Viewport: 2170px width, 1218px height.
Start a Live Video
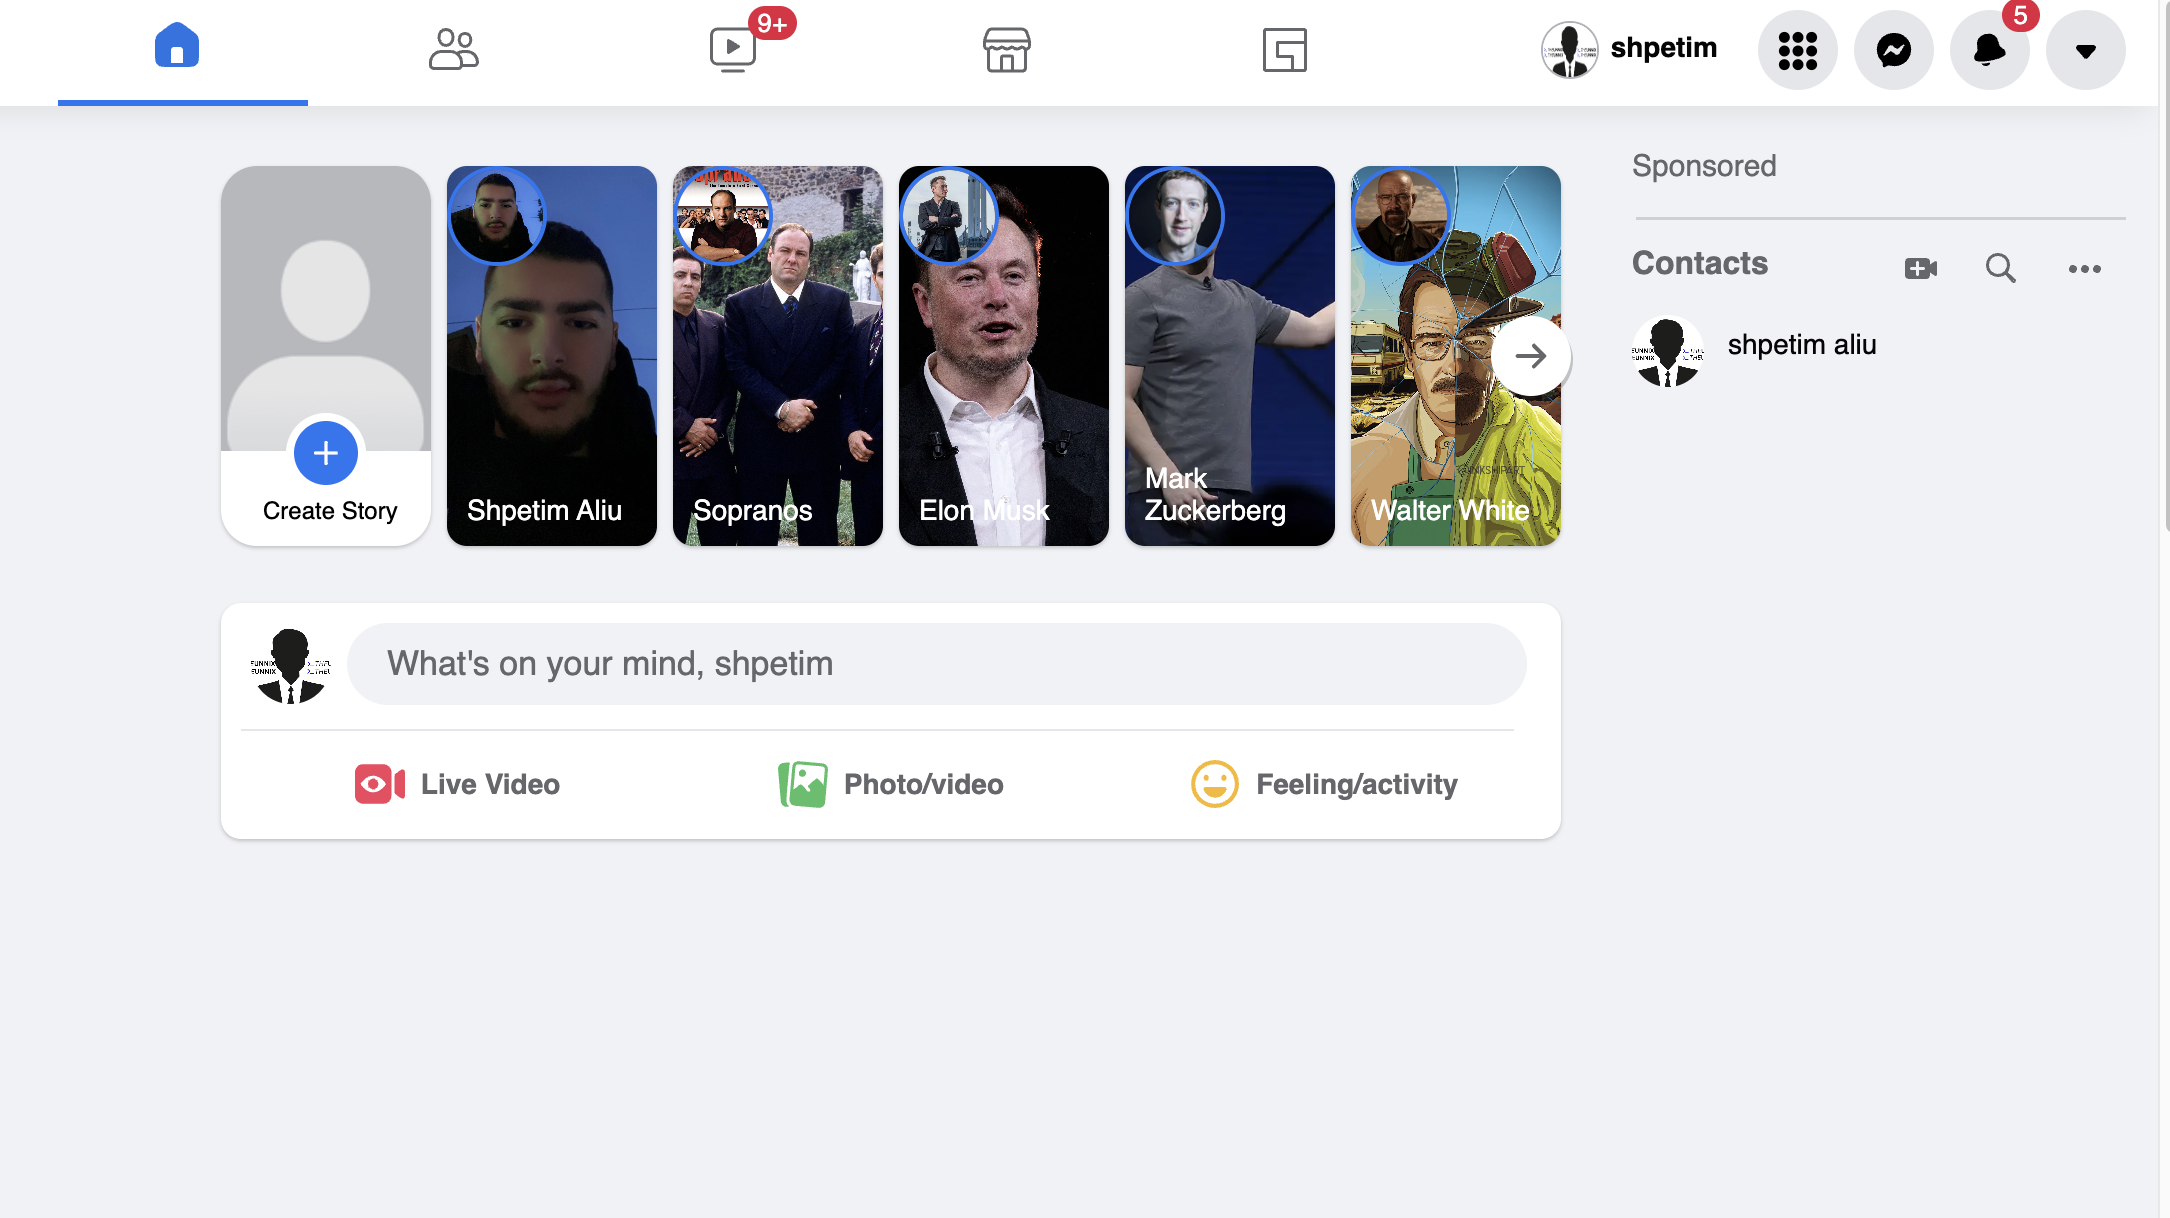457,784
